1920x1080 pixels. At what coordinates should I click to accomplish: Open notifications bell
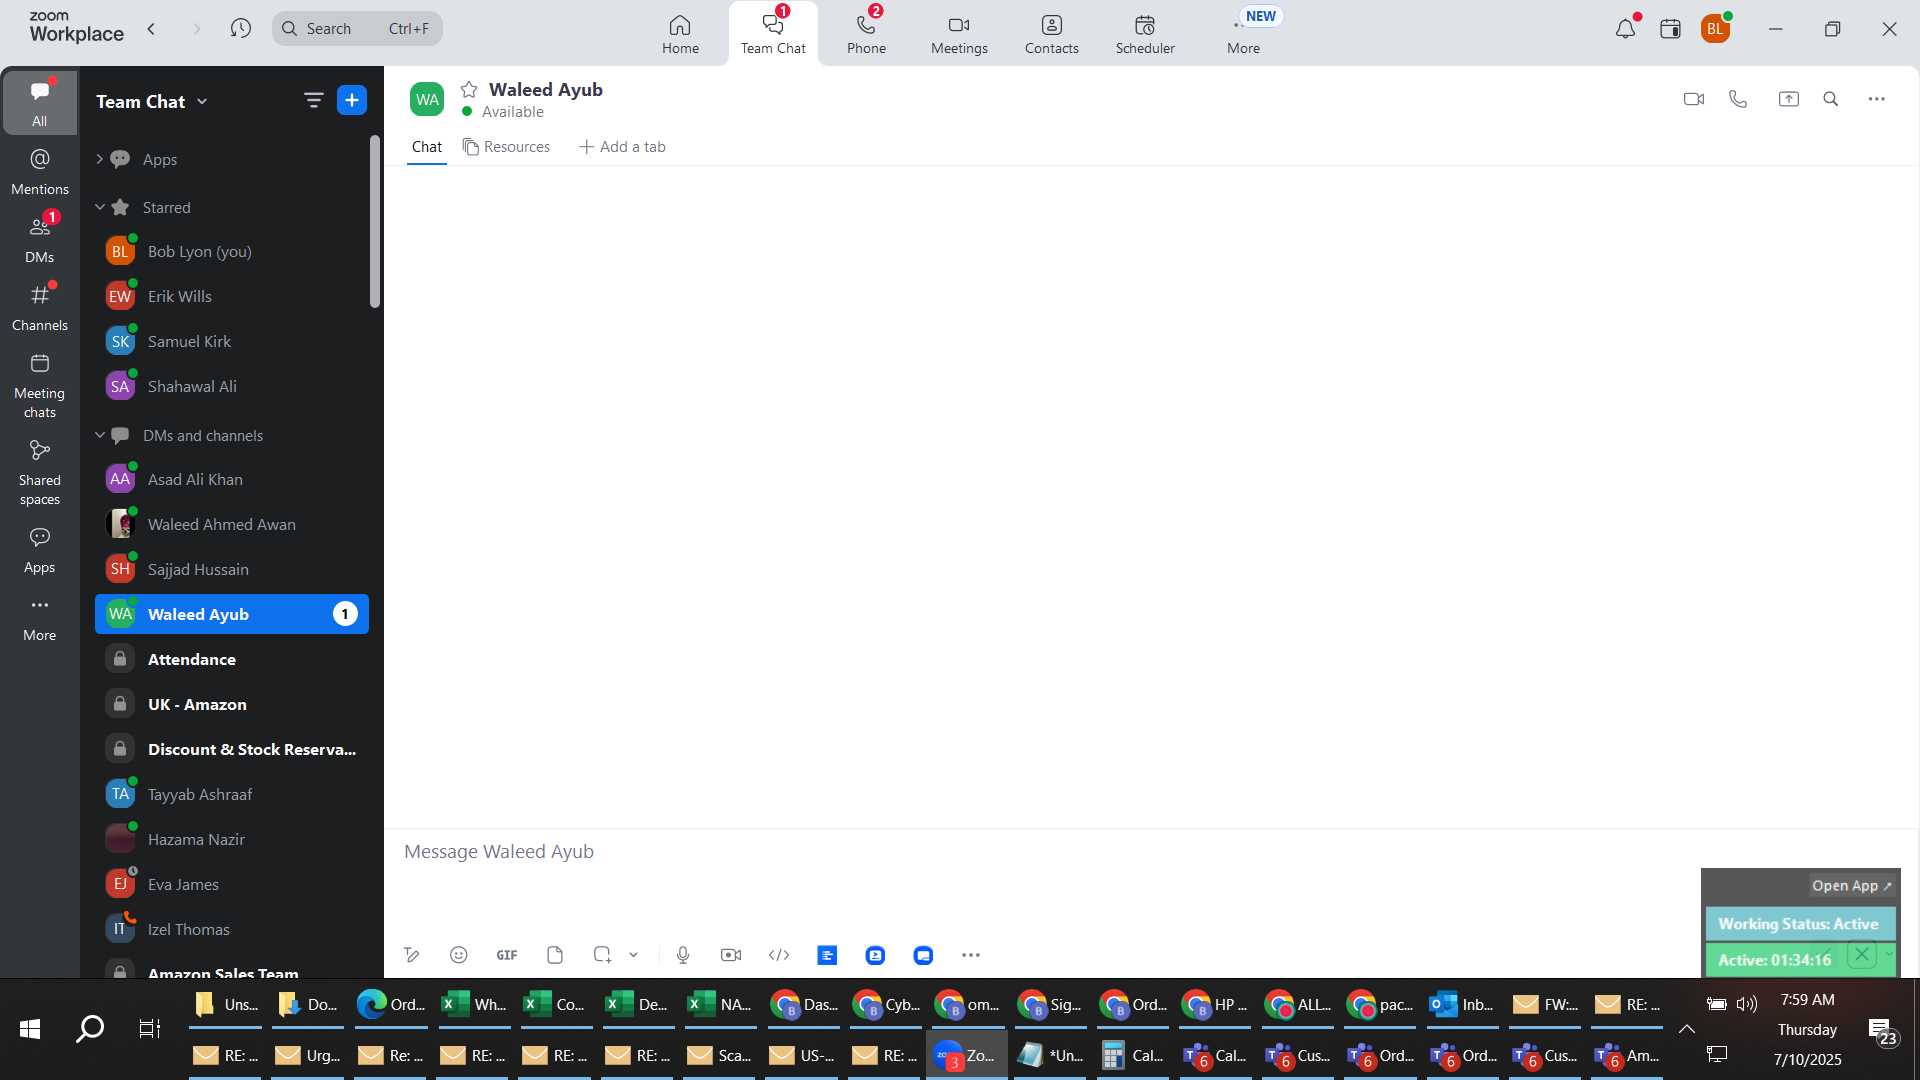point(1626,29)
